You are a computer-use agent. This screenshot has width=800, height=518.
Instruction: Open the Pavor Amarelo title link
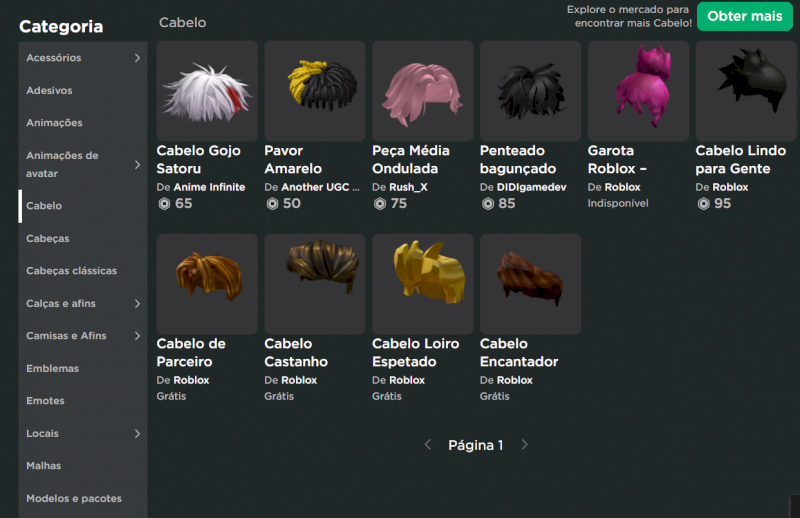[293, 159]
